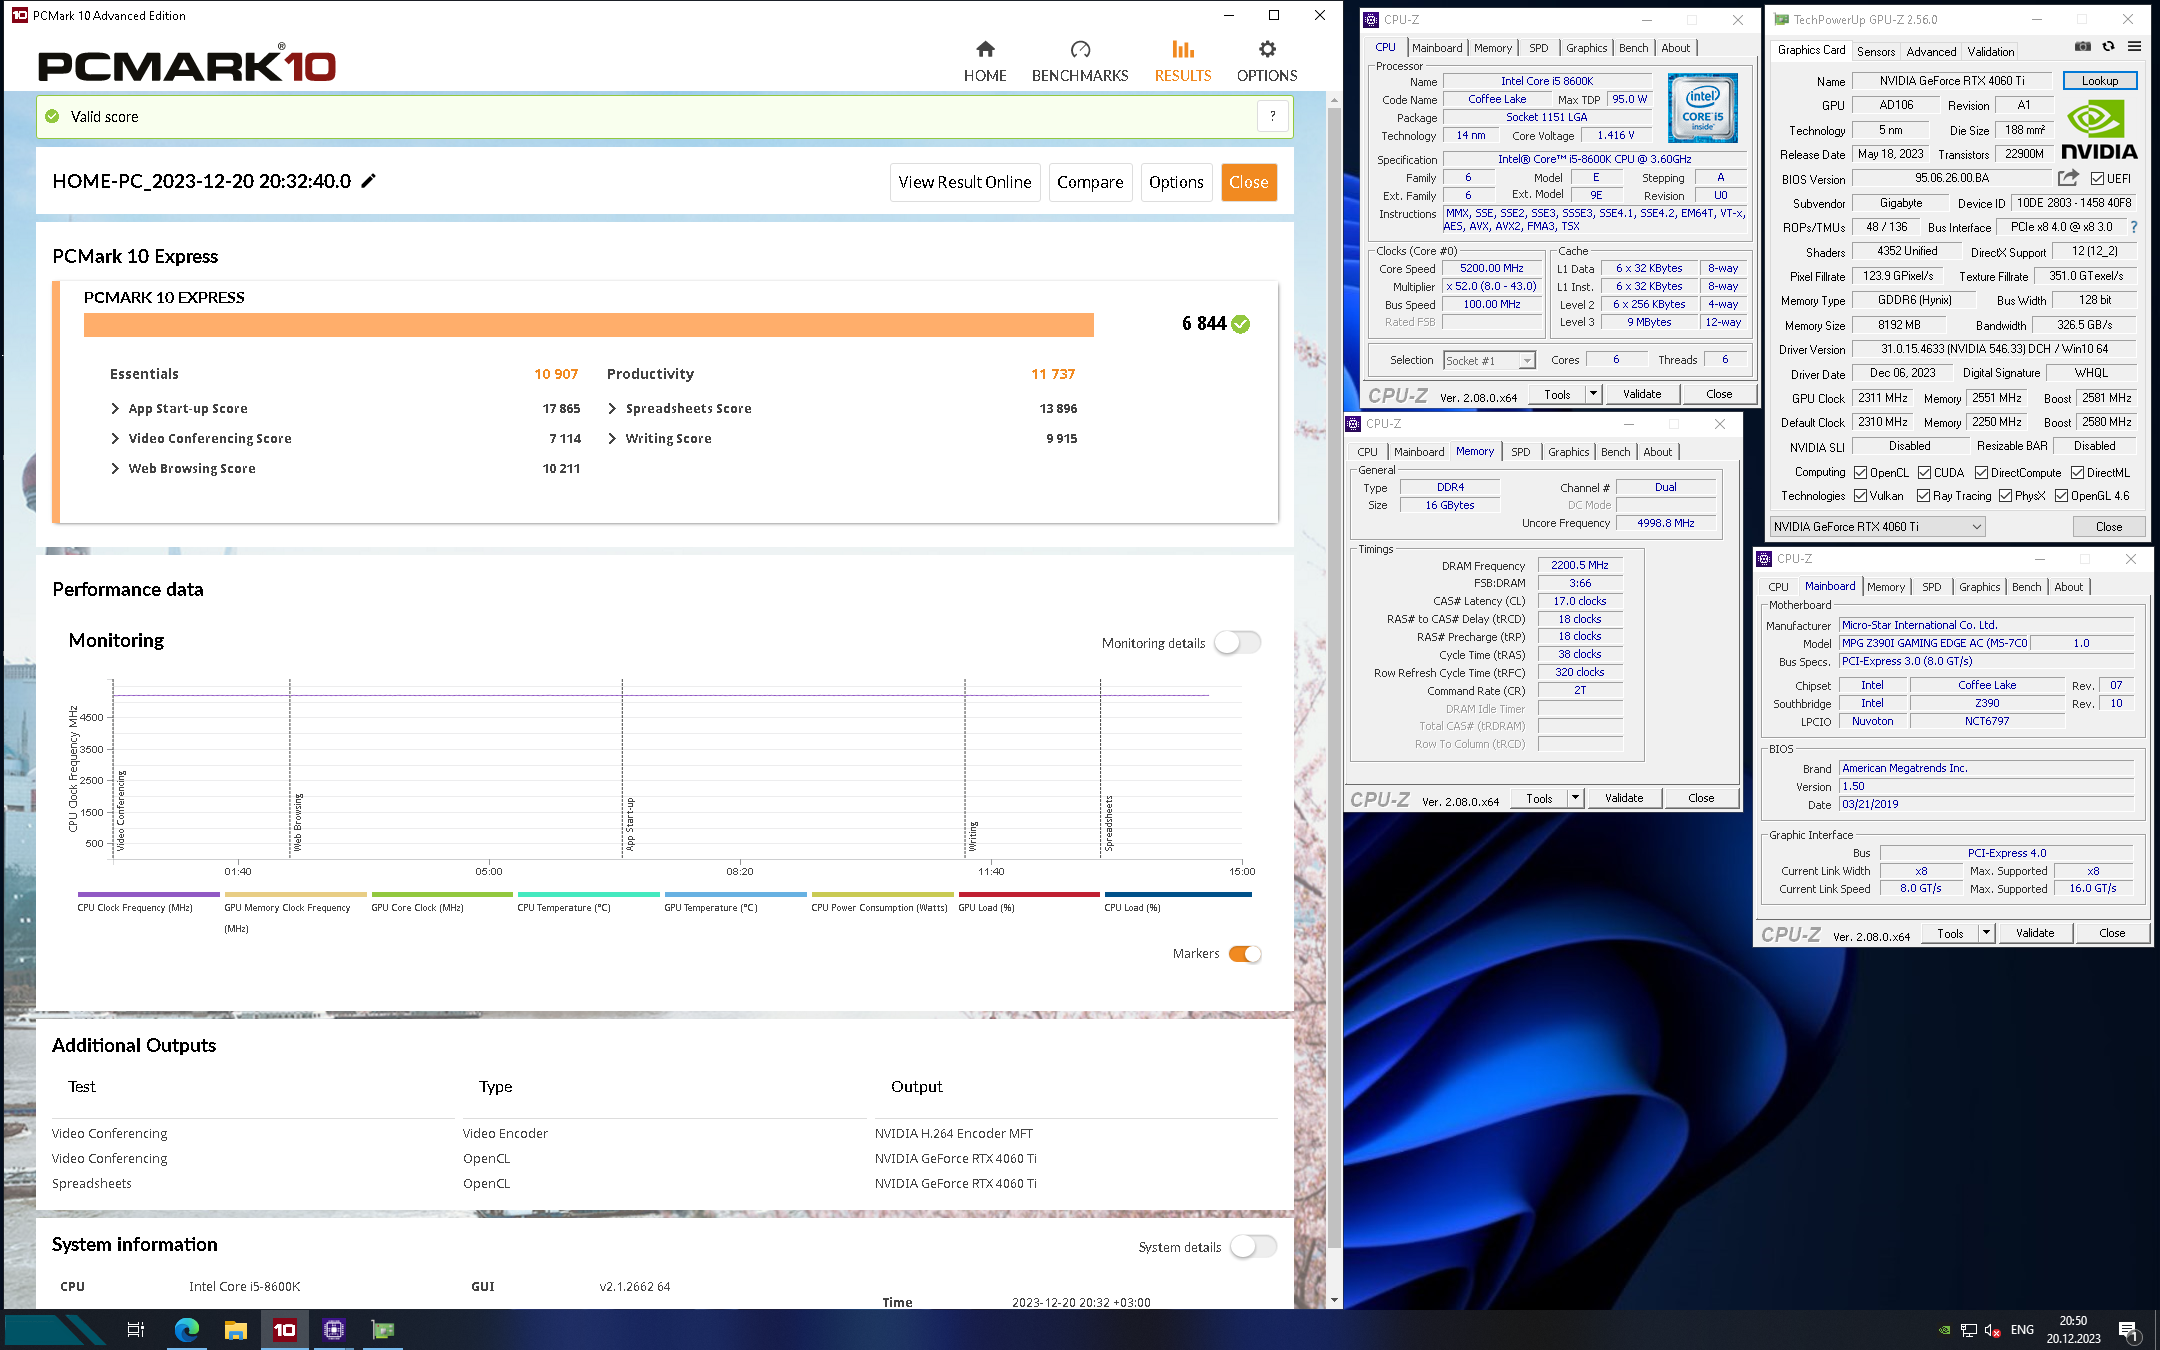Screen dimensions: 2160x1350
Task: Click the orange Close button in PCMark
Action: pyautogui.click(x=1249, y=182)
